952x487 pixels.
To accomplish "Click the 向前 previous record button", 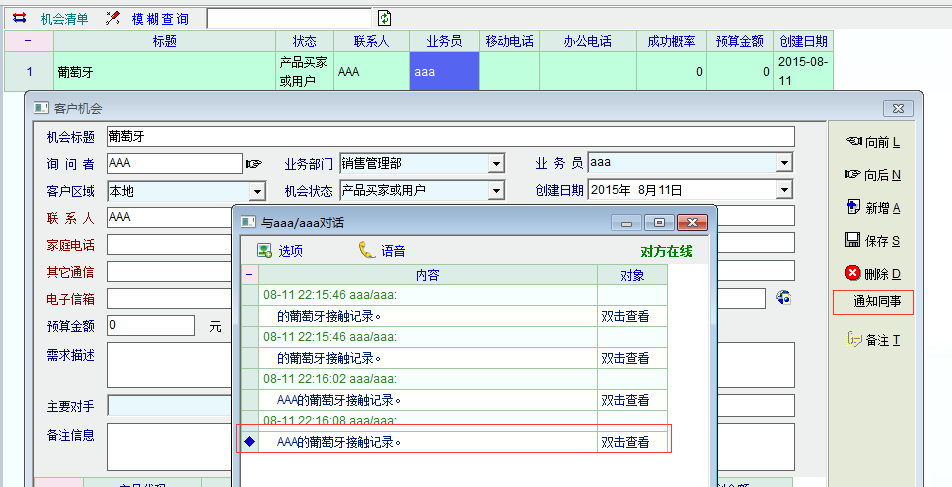I will tap(872, 142).
